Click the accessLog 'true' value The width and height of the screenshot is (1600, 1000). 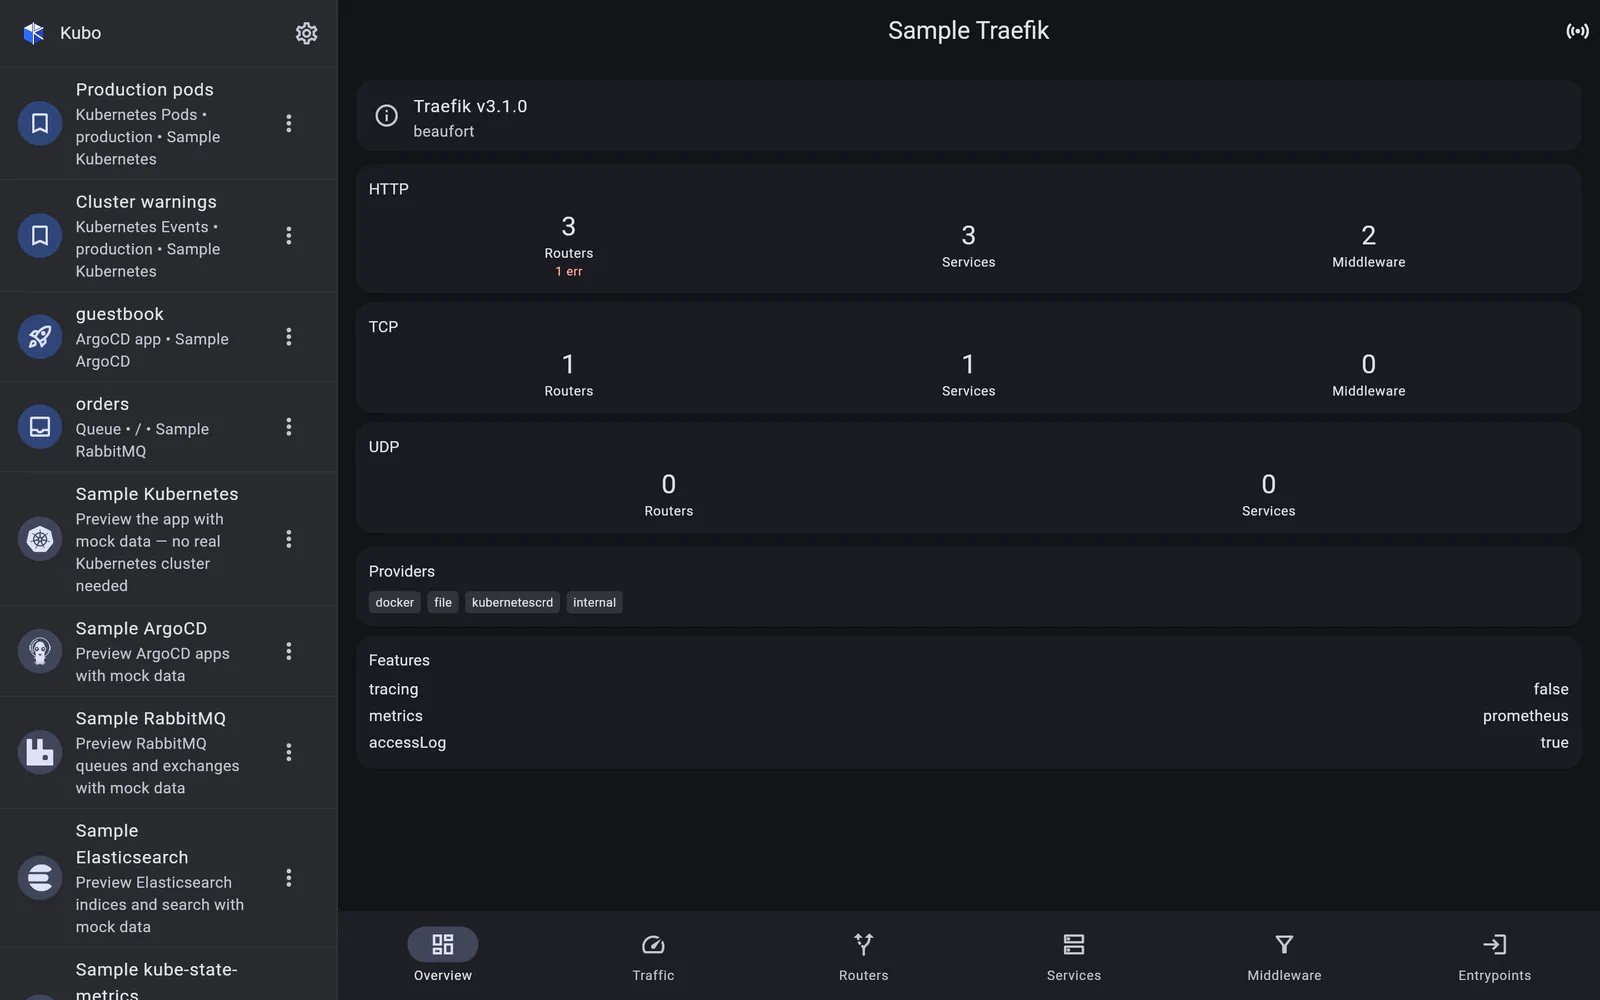coord(1554,743)
